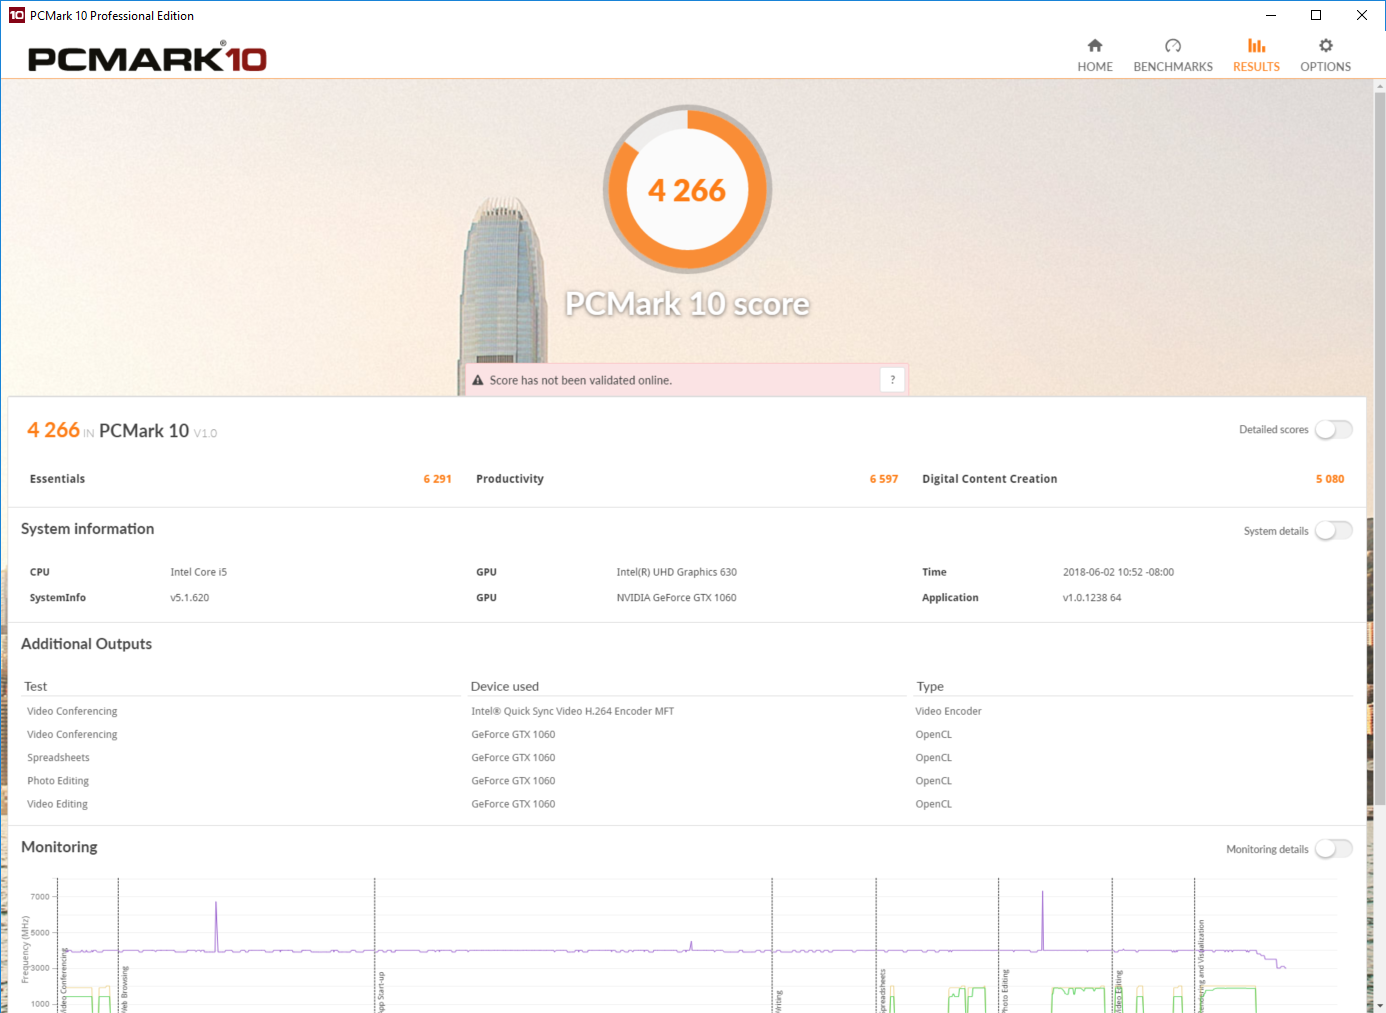Click the PCMark 10 logo

[148, 58]
